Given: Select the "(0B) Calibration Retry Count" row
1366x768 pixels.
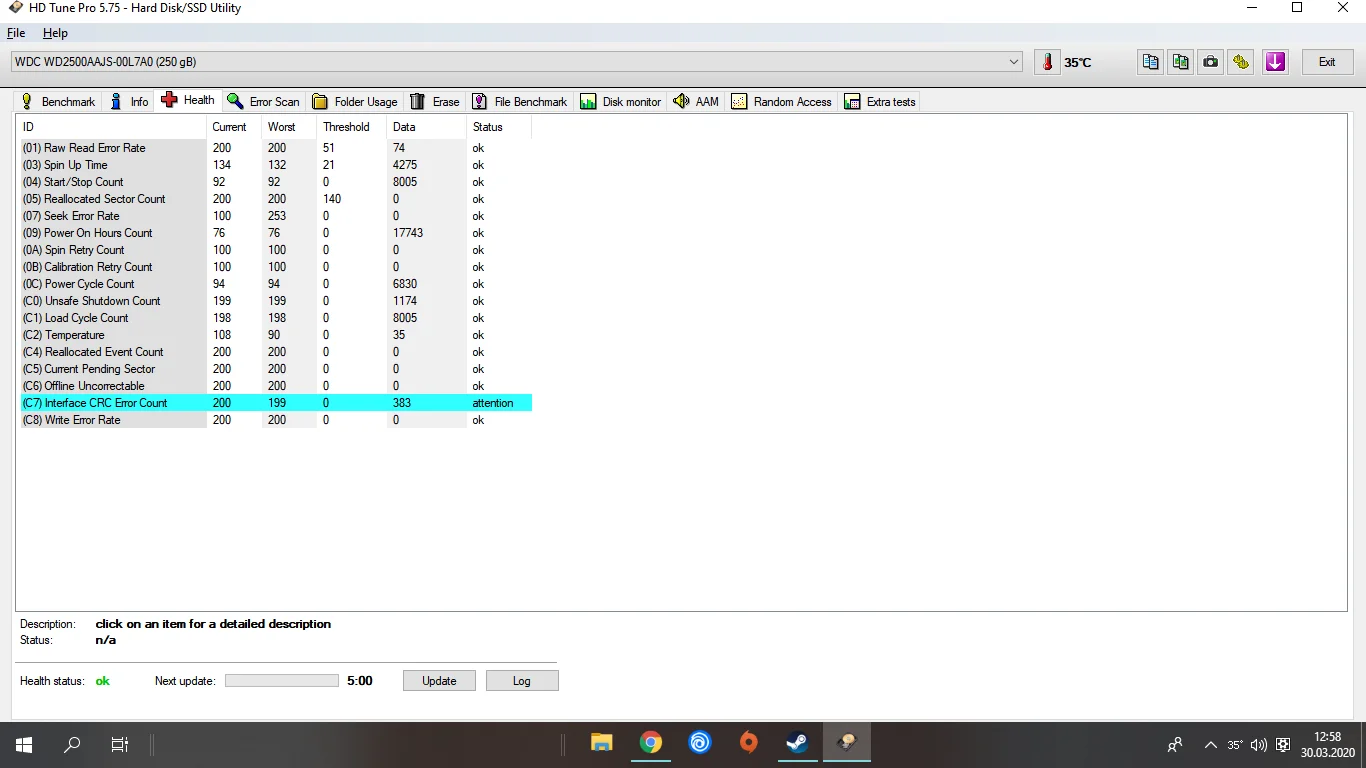Looking at the screenshot, I should (x=276, y=267).
